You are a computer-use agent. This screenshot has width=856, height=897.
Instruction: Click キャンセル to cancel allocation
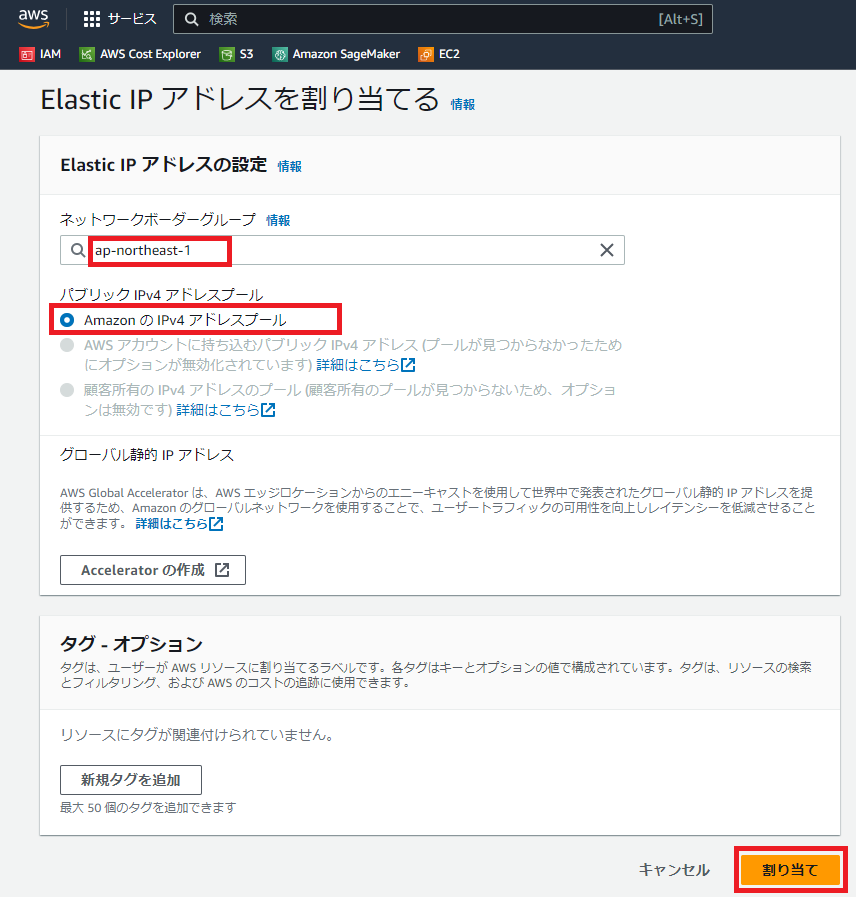[674, 870]
